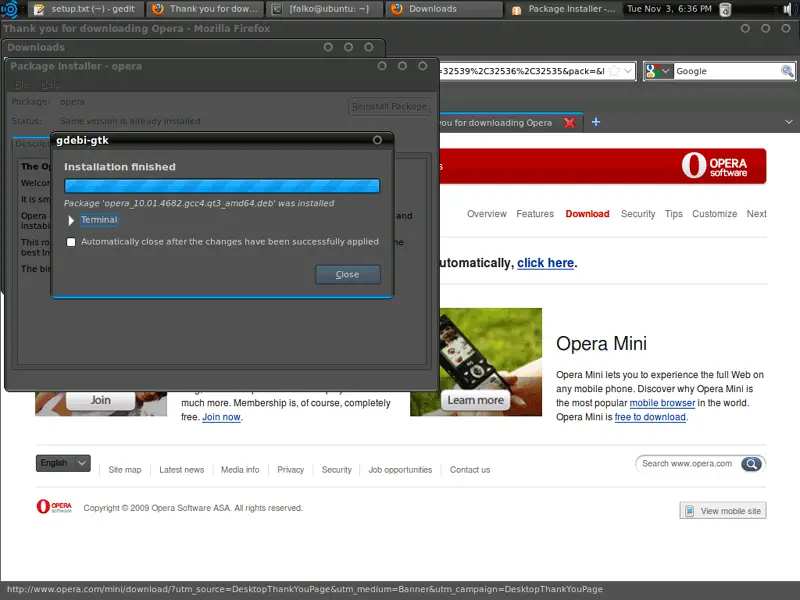Click the clock showing Tue Nov 3

pos(669,9)
